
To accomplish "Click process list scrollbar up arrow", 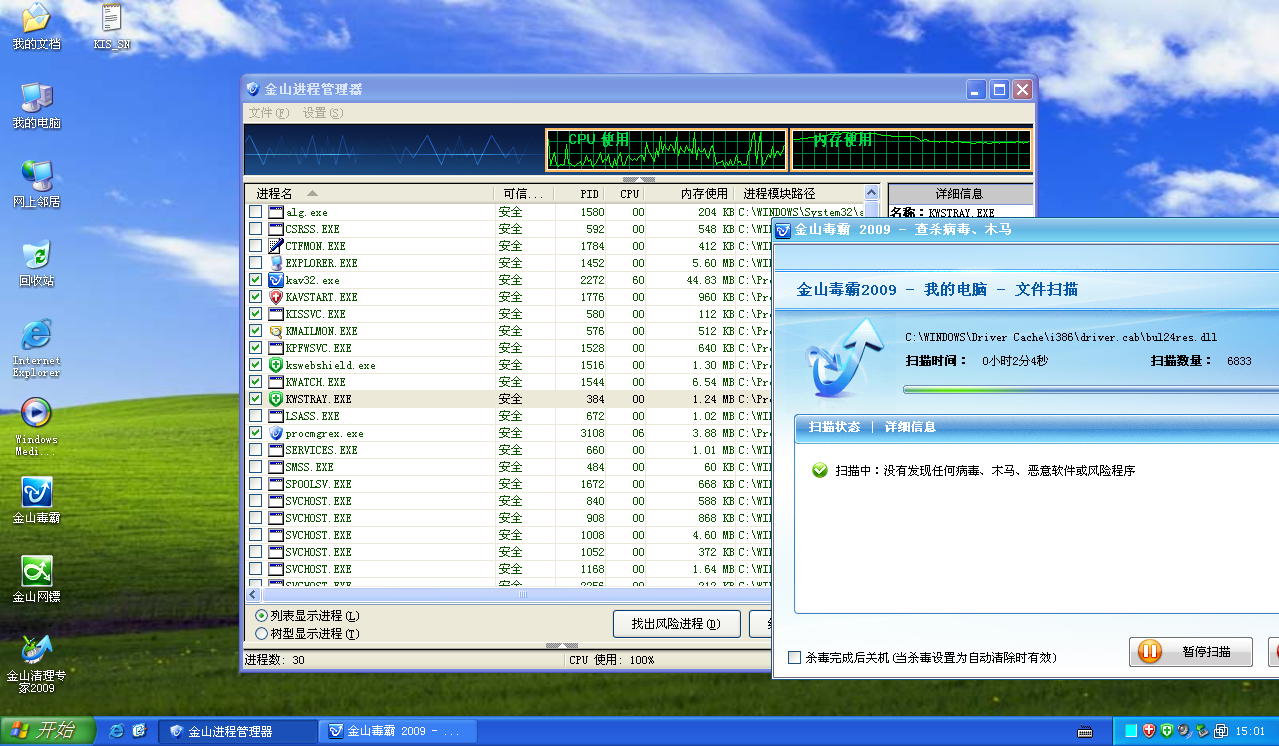I will [871, 193].
